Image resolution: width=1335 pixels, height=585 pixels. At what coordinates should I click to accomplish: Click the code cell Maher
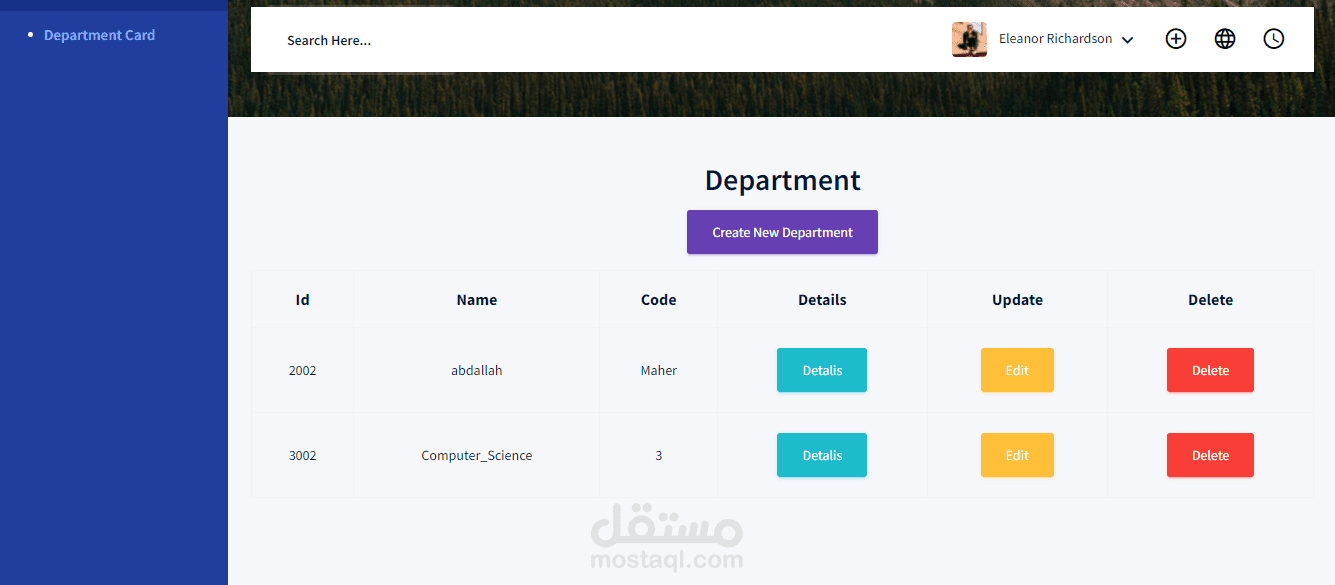click(659, 370)
